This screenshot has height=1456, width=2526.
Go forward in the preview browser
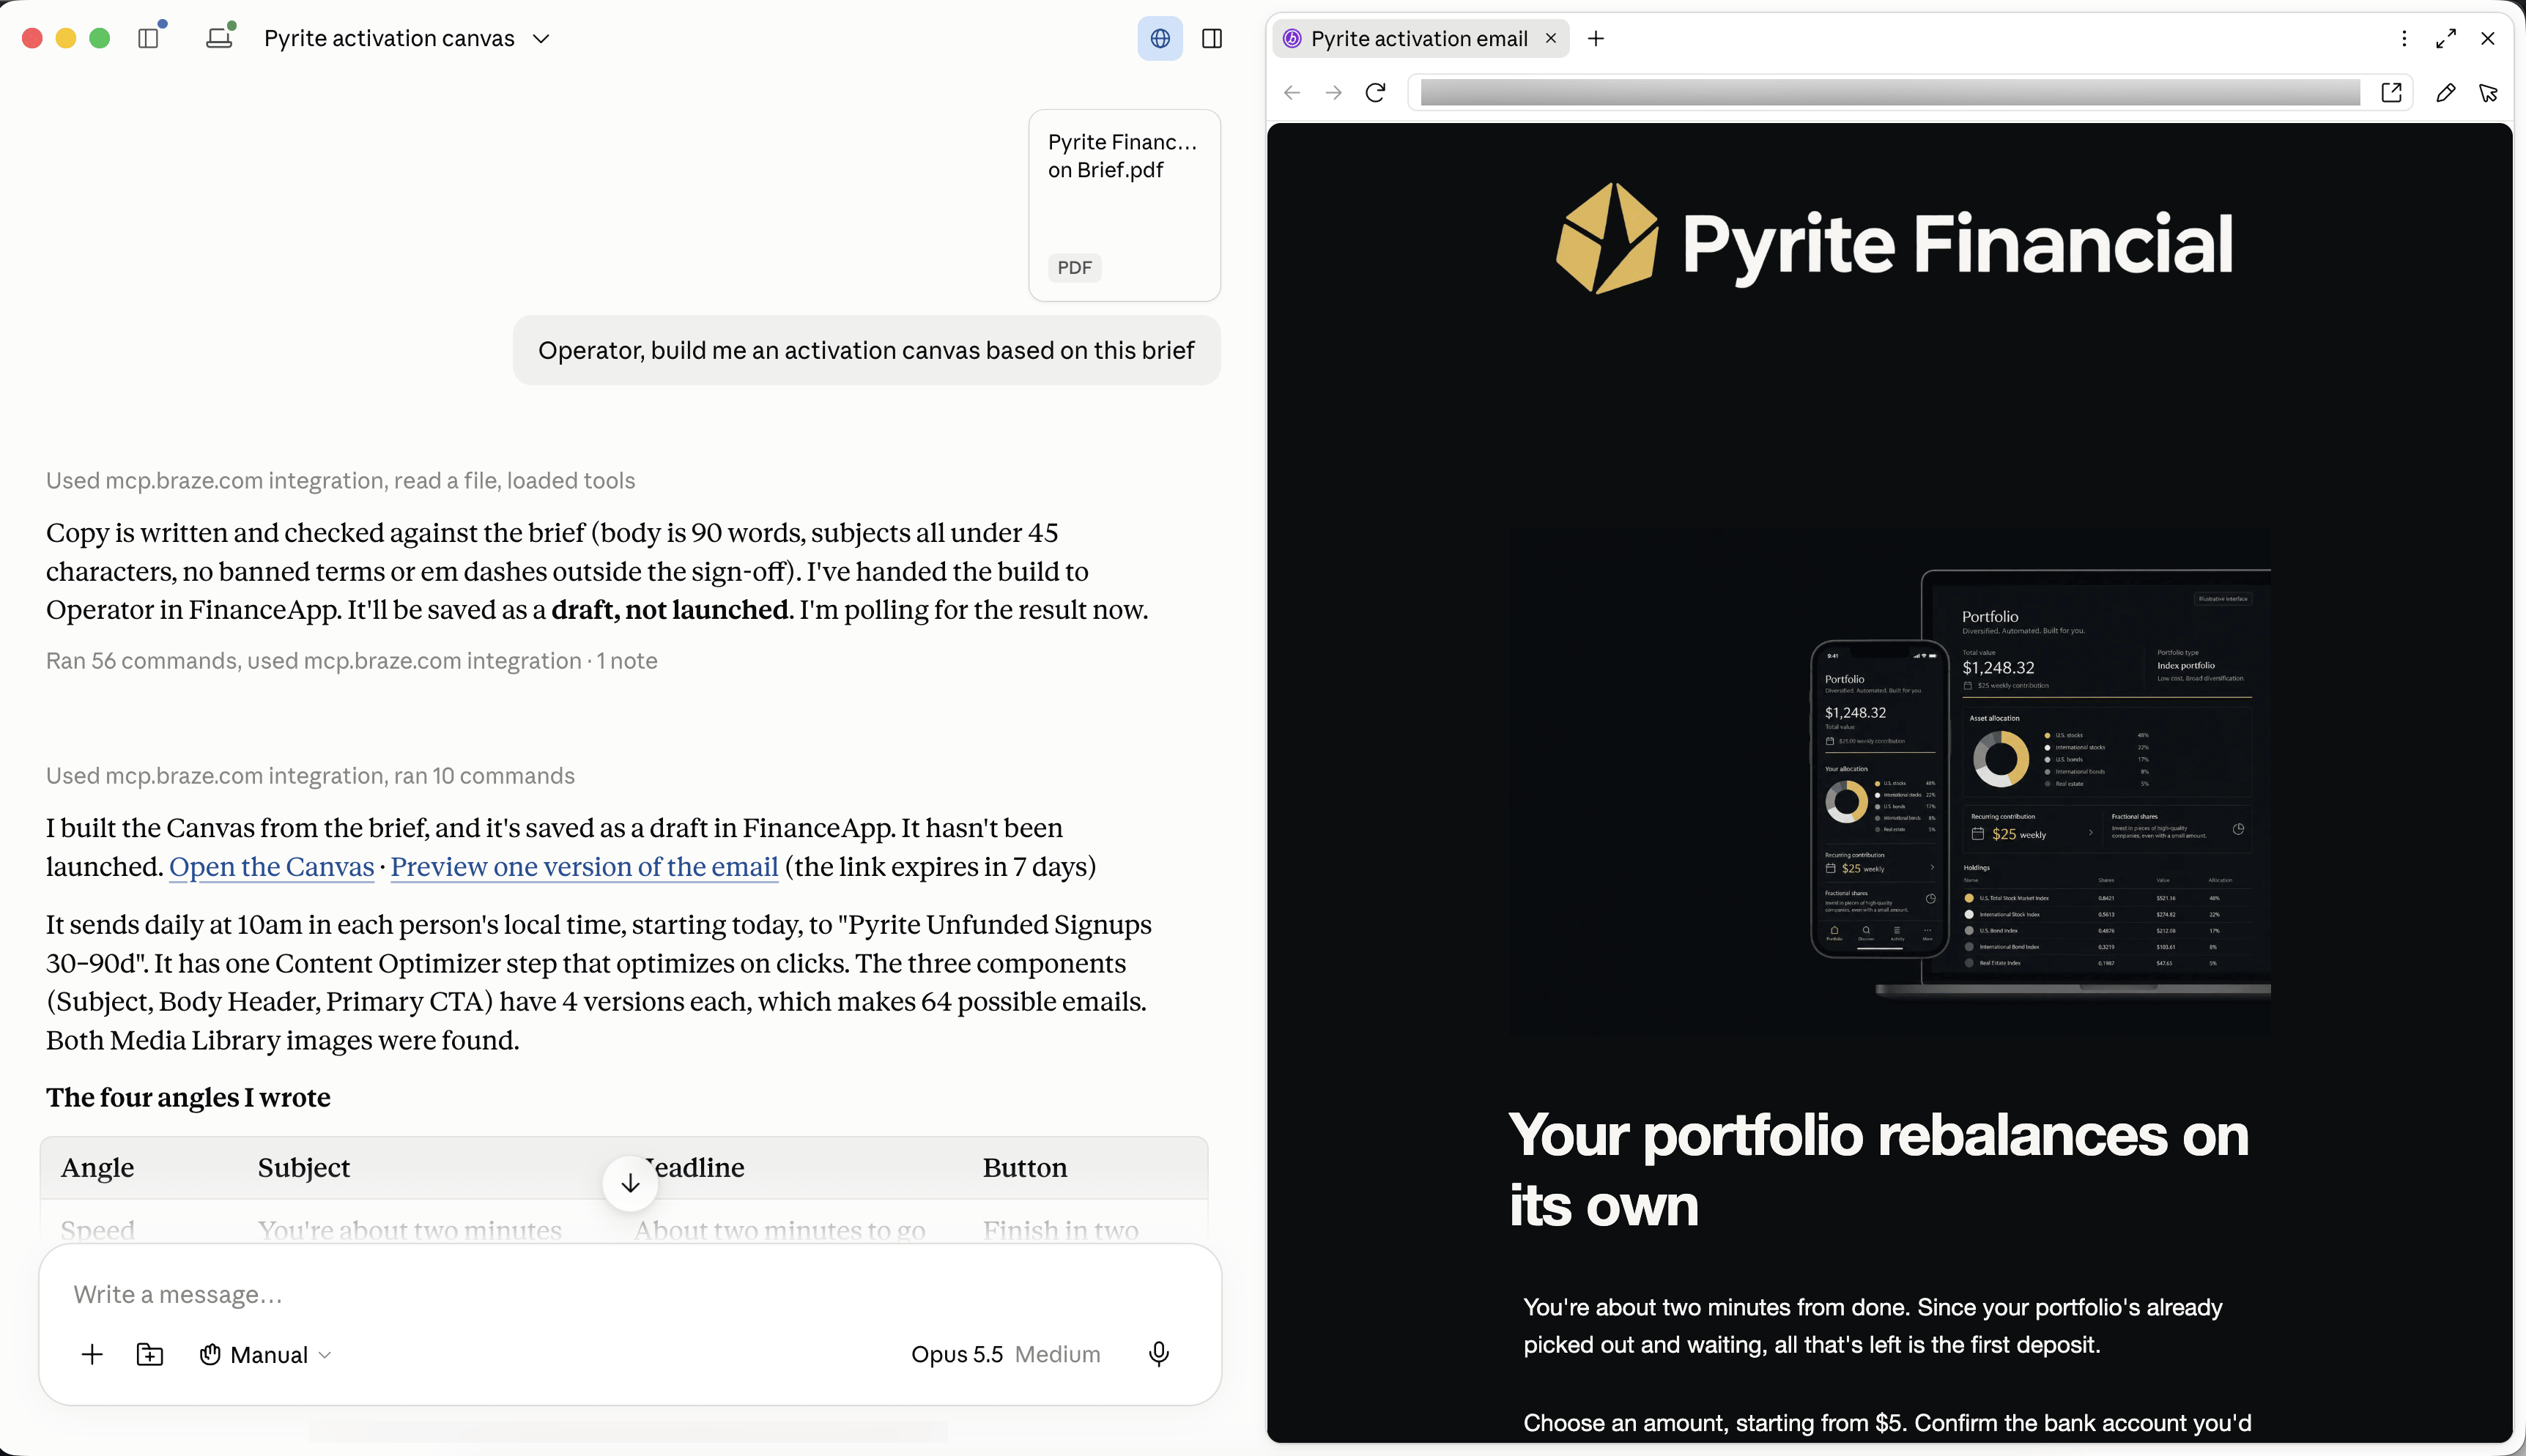[x=1334, y=92]
